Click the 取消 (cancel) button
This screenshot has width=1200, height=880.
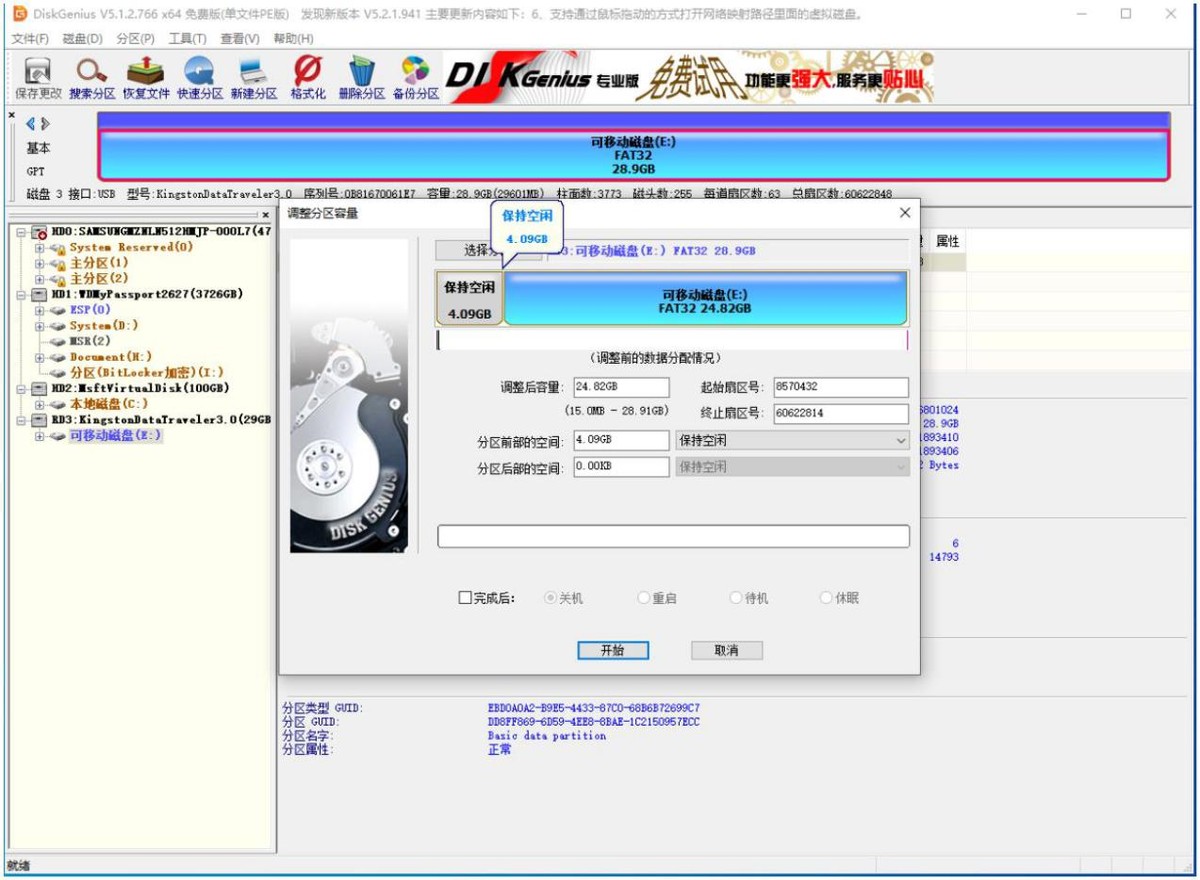tap(726, 650)
